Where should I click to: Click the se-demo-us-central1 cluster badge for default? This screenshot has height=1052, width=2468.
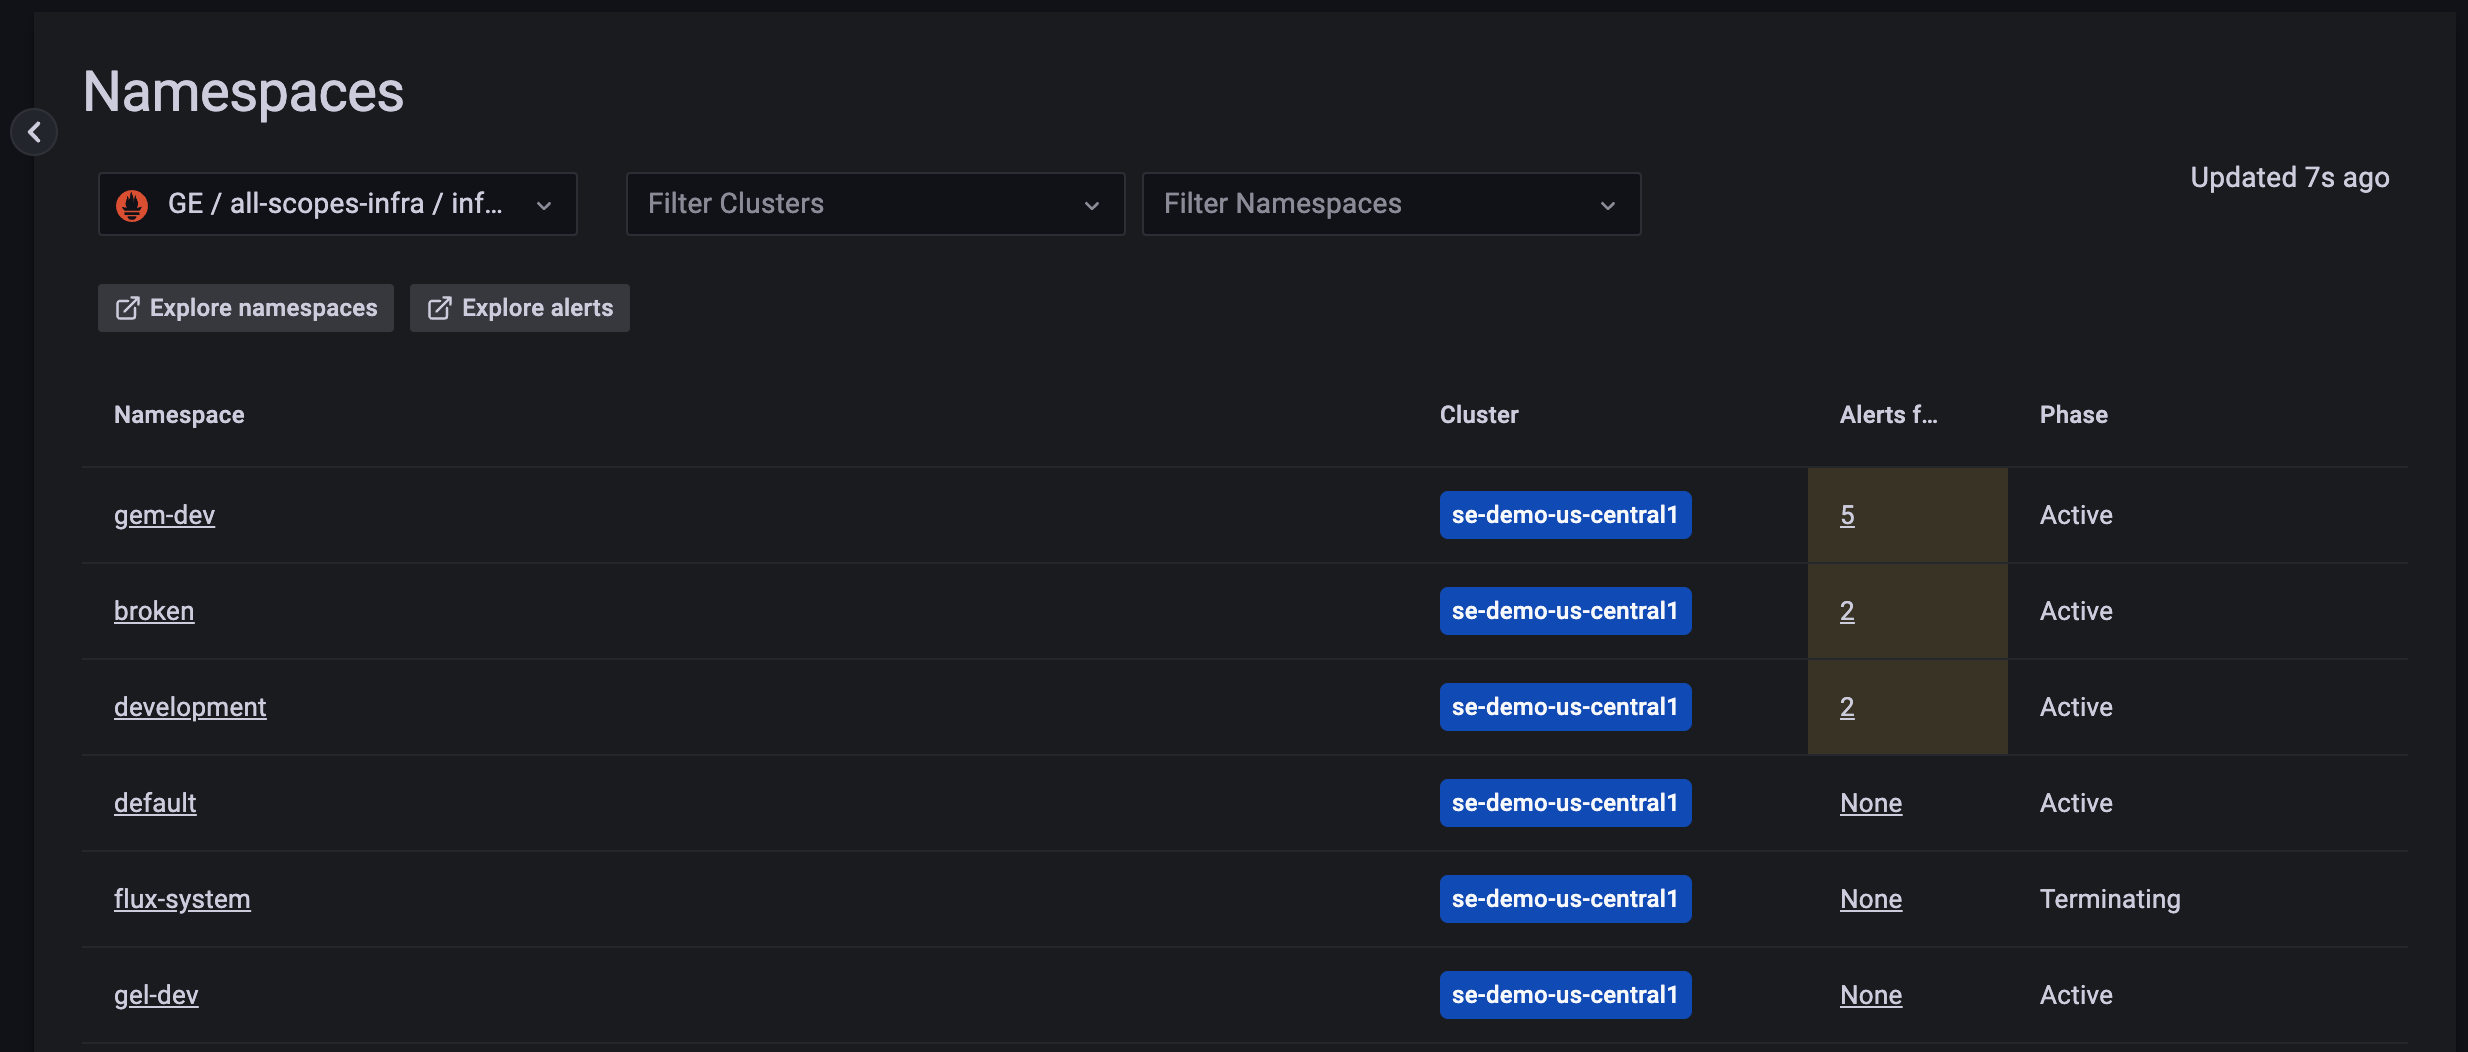point(1564,802)
